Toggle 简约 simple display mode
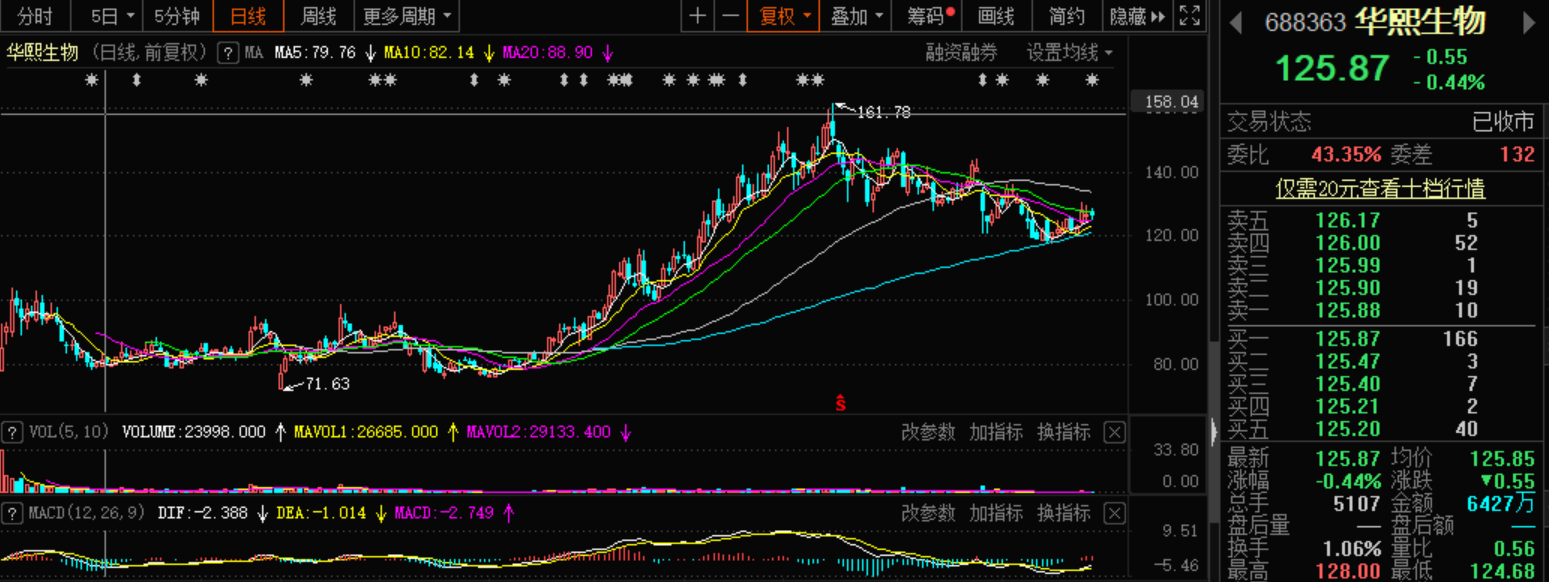The image size is (1549, 582). 1067,16
